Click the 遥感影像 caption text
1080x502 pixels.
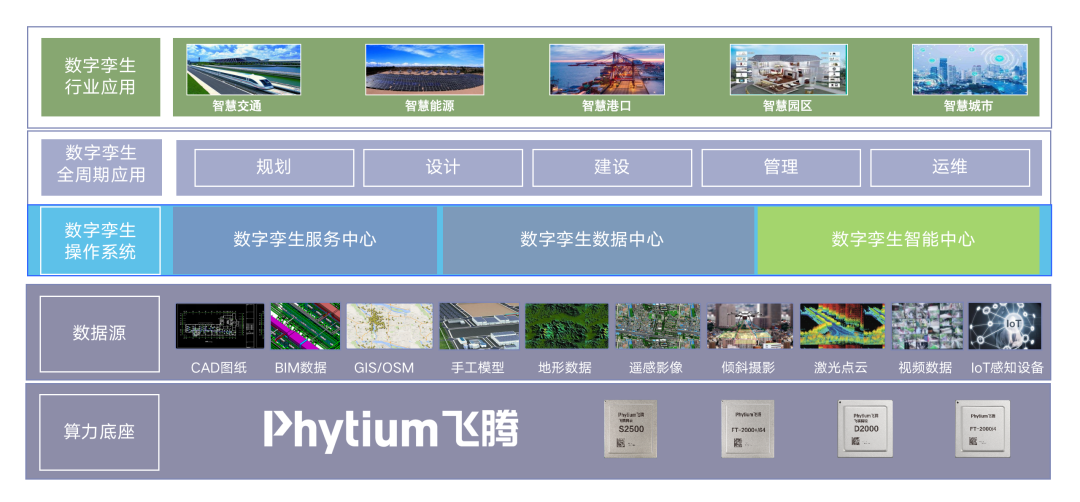coord(656,368)
